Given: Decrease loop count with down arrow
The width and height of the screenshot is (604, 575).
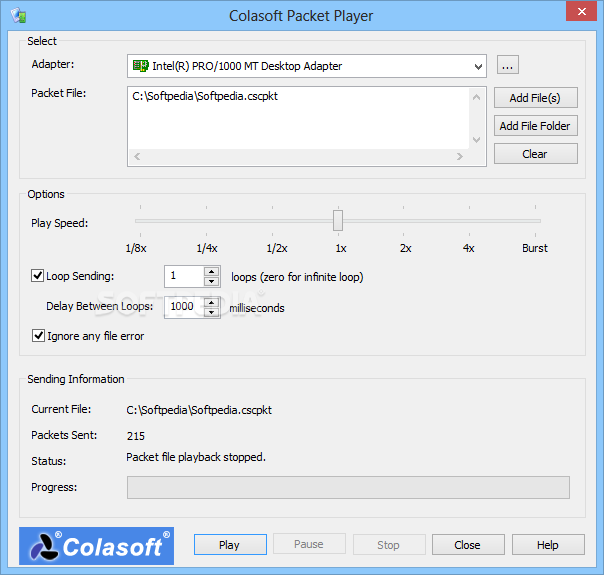Looking at the screenshot, I should pyautogui.click(x=211, y=281).
